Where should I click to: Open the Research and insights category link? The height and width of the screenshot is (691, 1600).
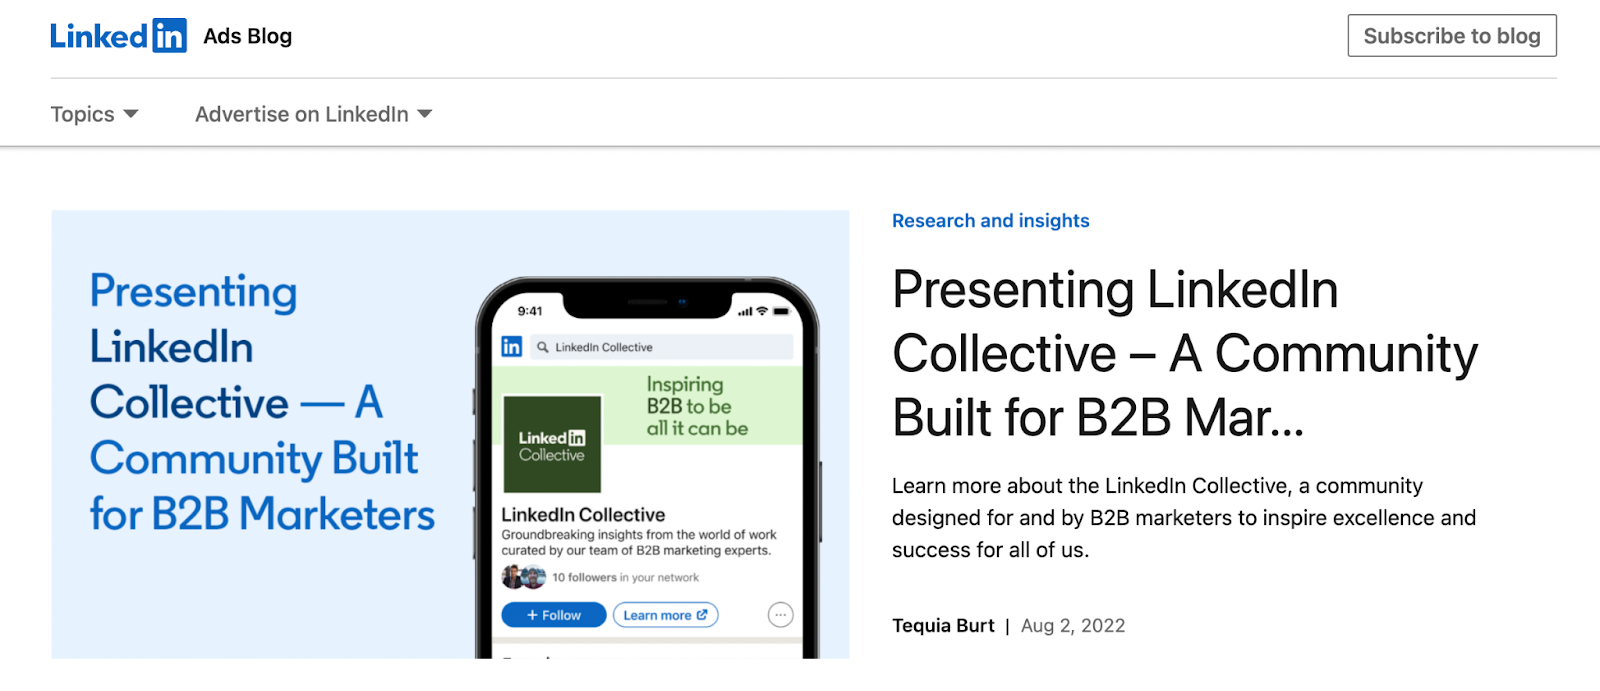(x=991, y=221)
